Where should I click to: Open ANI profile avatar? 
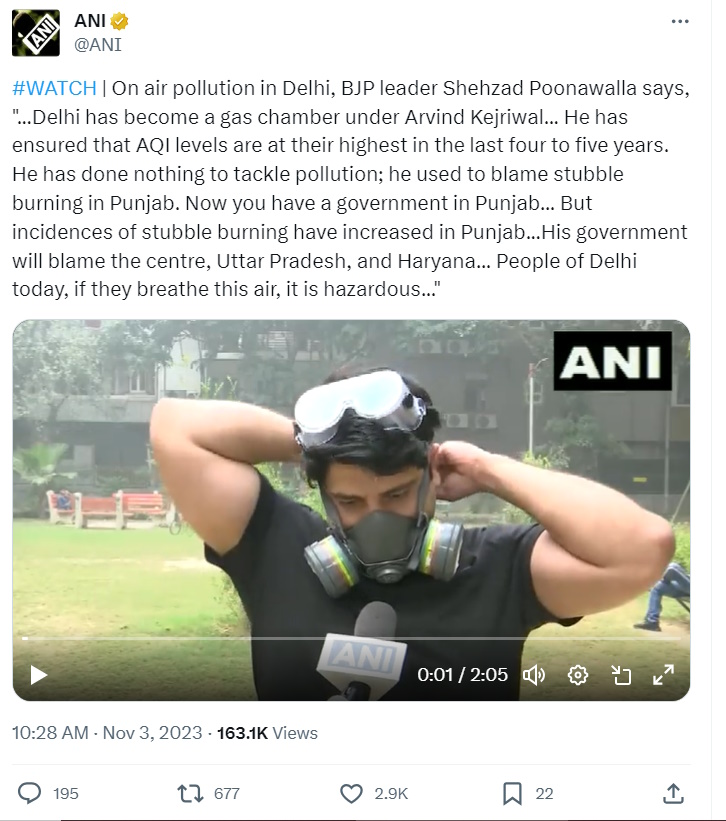pyautogui.click(x=35, y=32)
